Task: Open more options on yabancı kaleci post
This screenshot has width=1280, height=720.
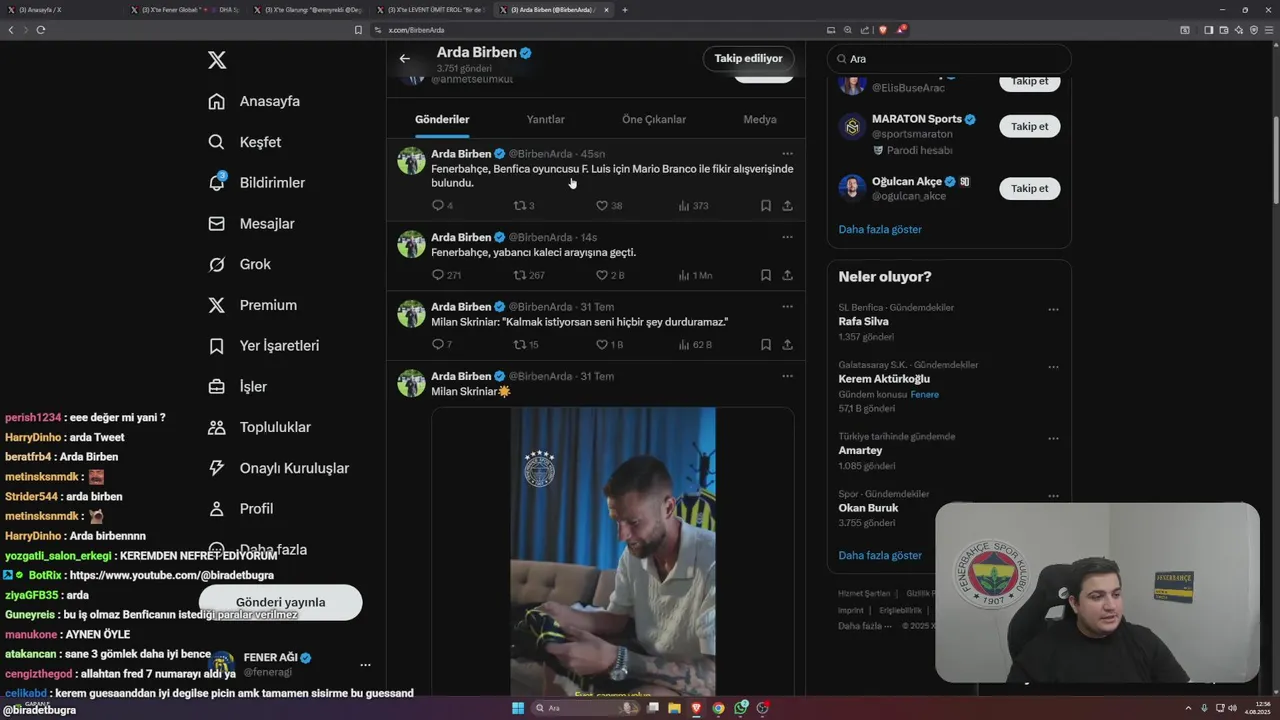Action: (787, 237)
